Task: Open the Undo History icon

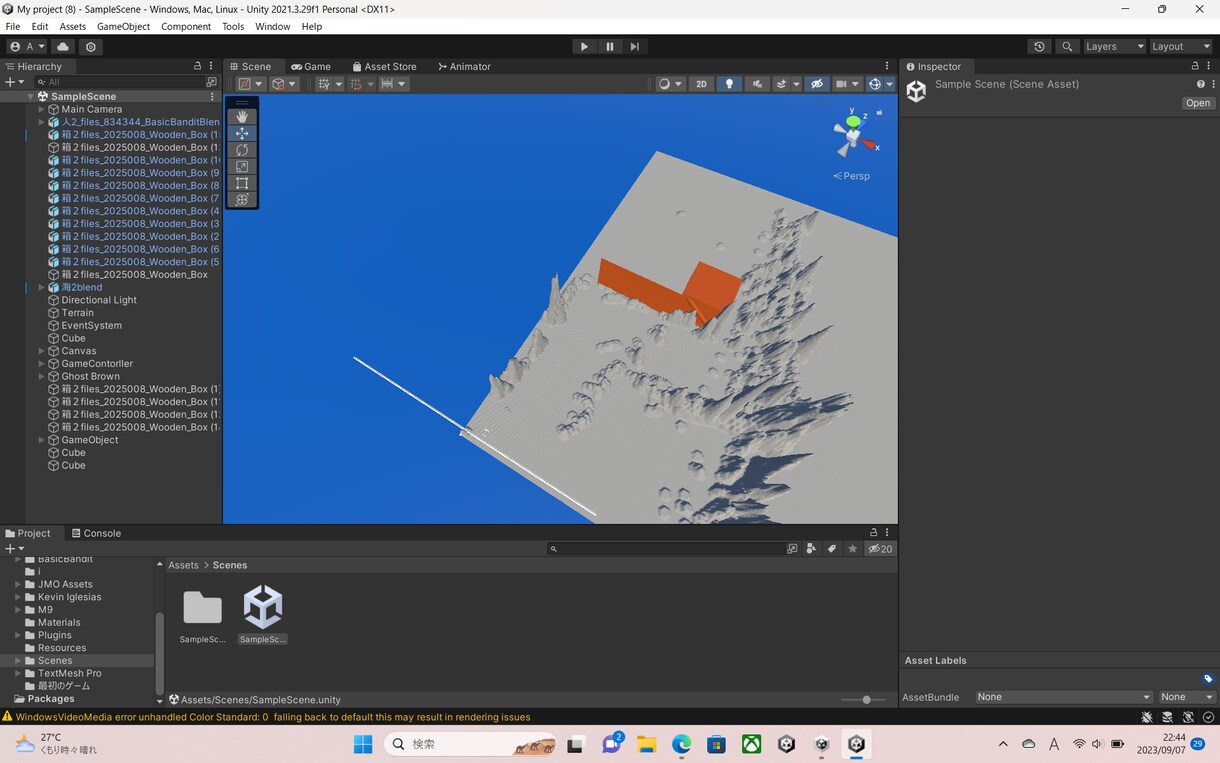Action: coord(1039,46)
